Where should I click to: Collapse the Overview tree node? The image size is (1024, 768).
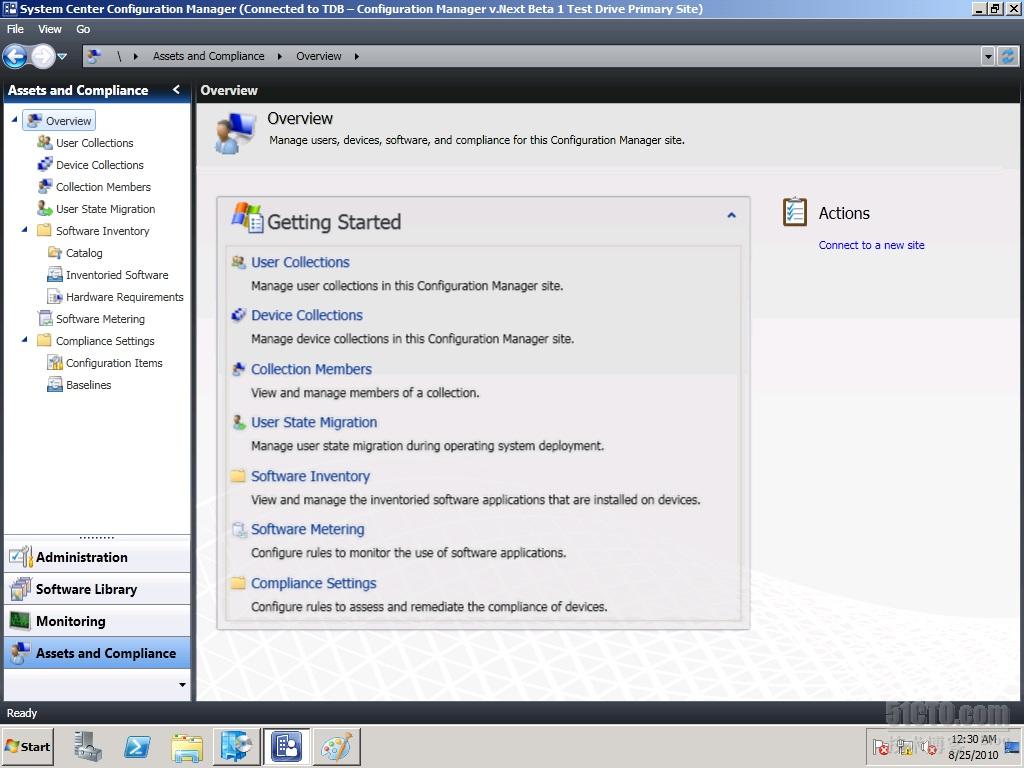(14, 120)
